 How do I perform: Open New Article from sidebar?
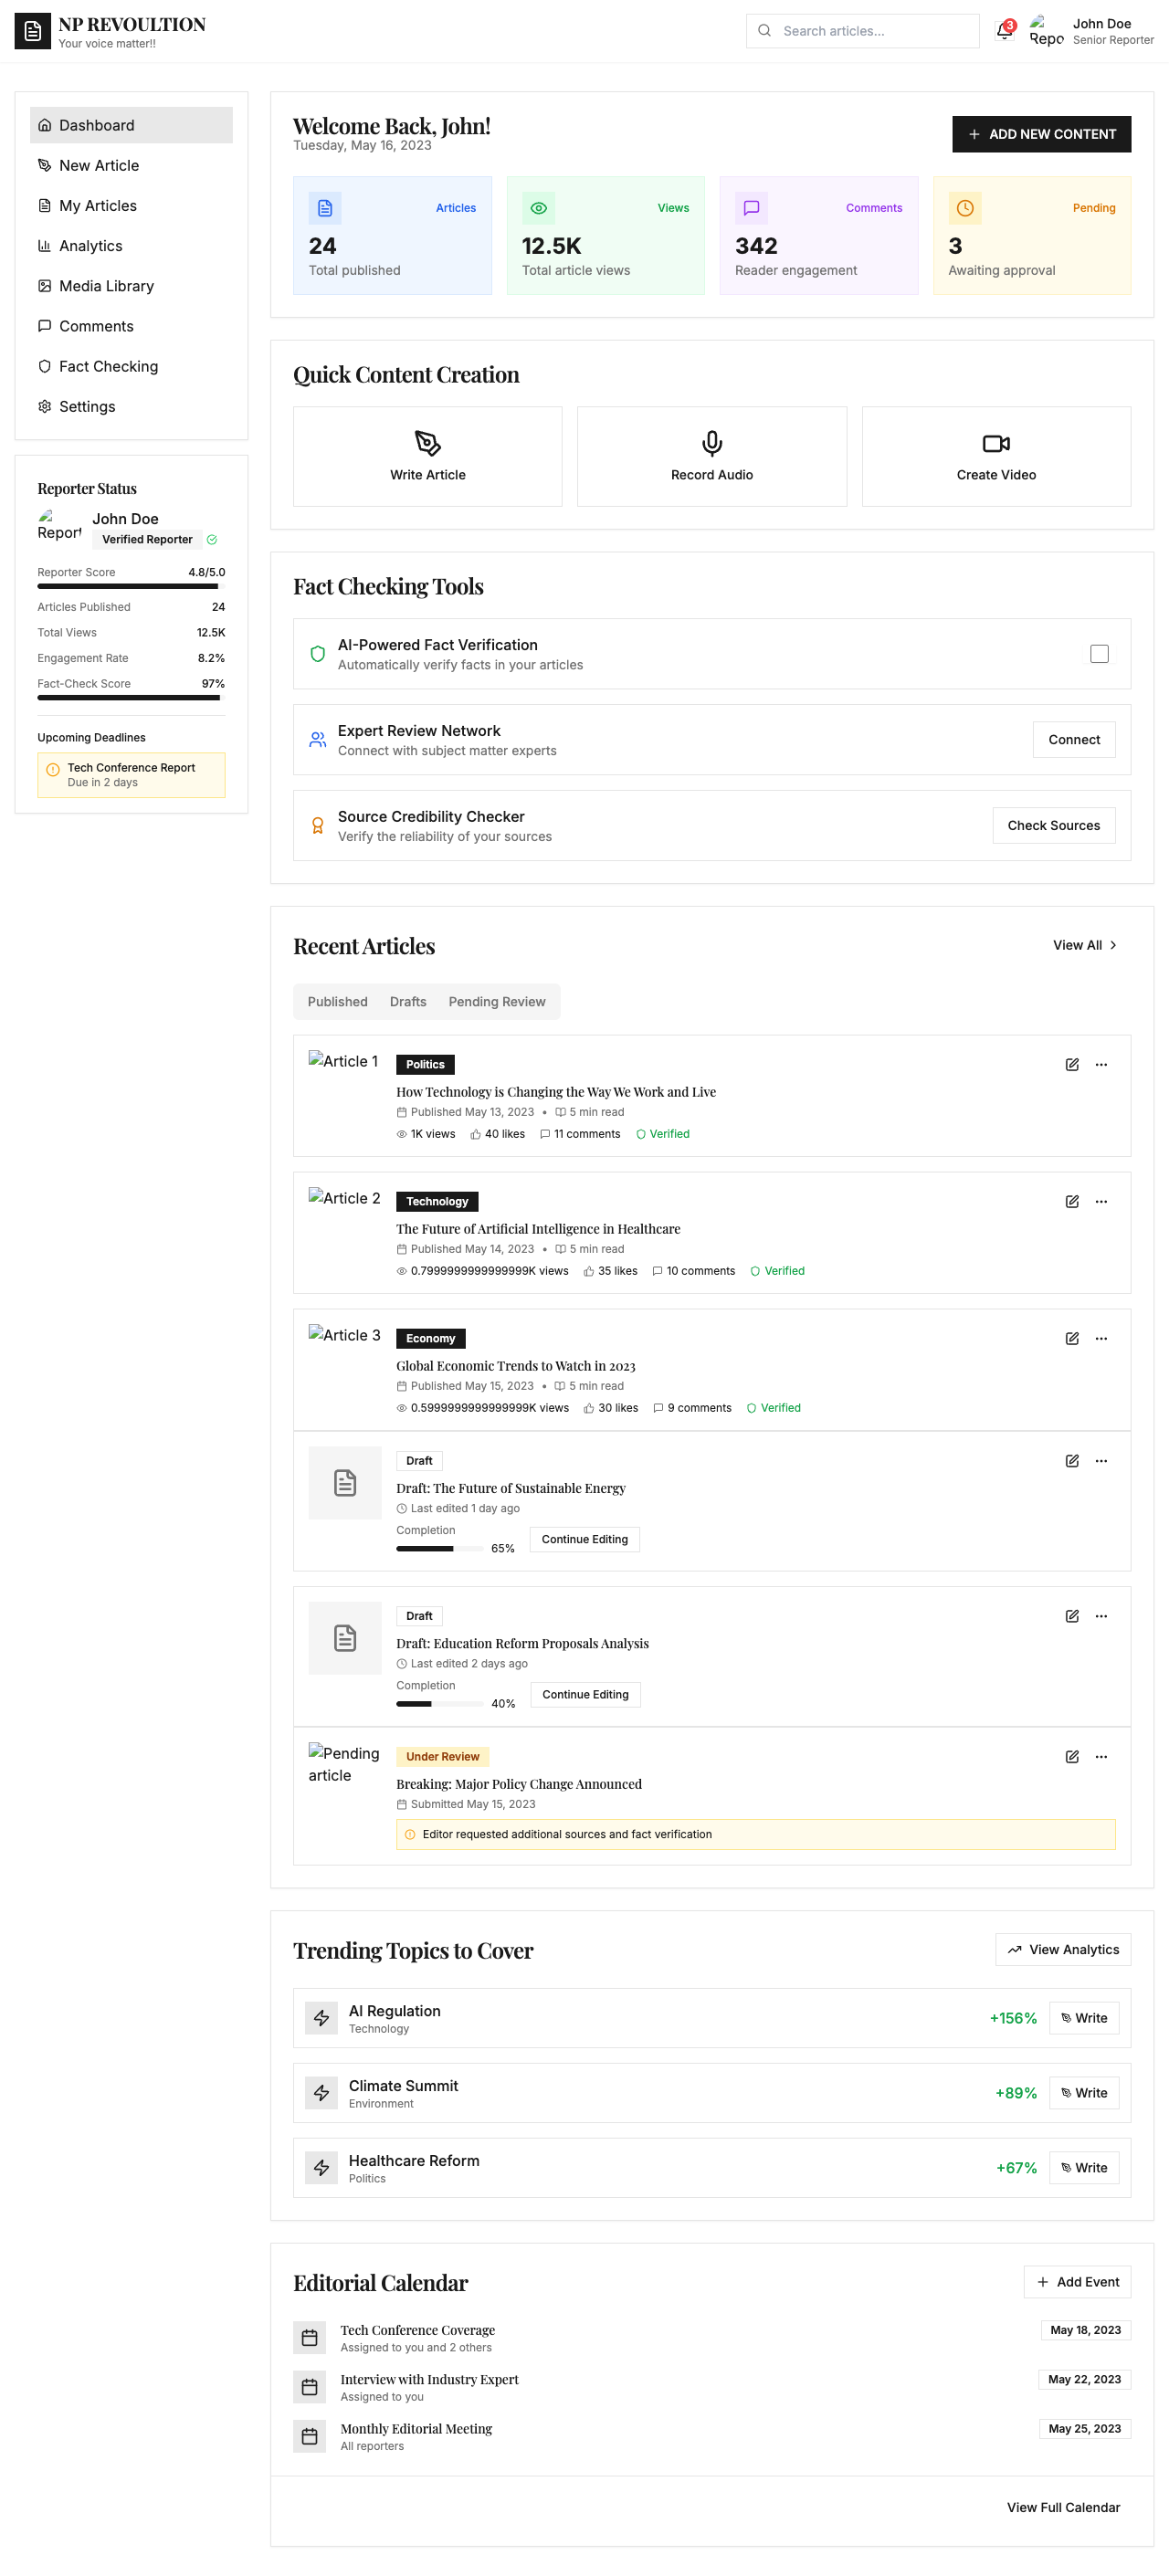pyautogui.click(x=131, y=166)
